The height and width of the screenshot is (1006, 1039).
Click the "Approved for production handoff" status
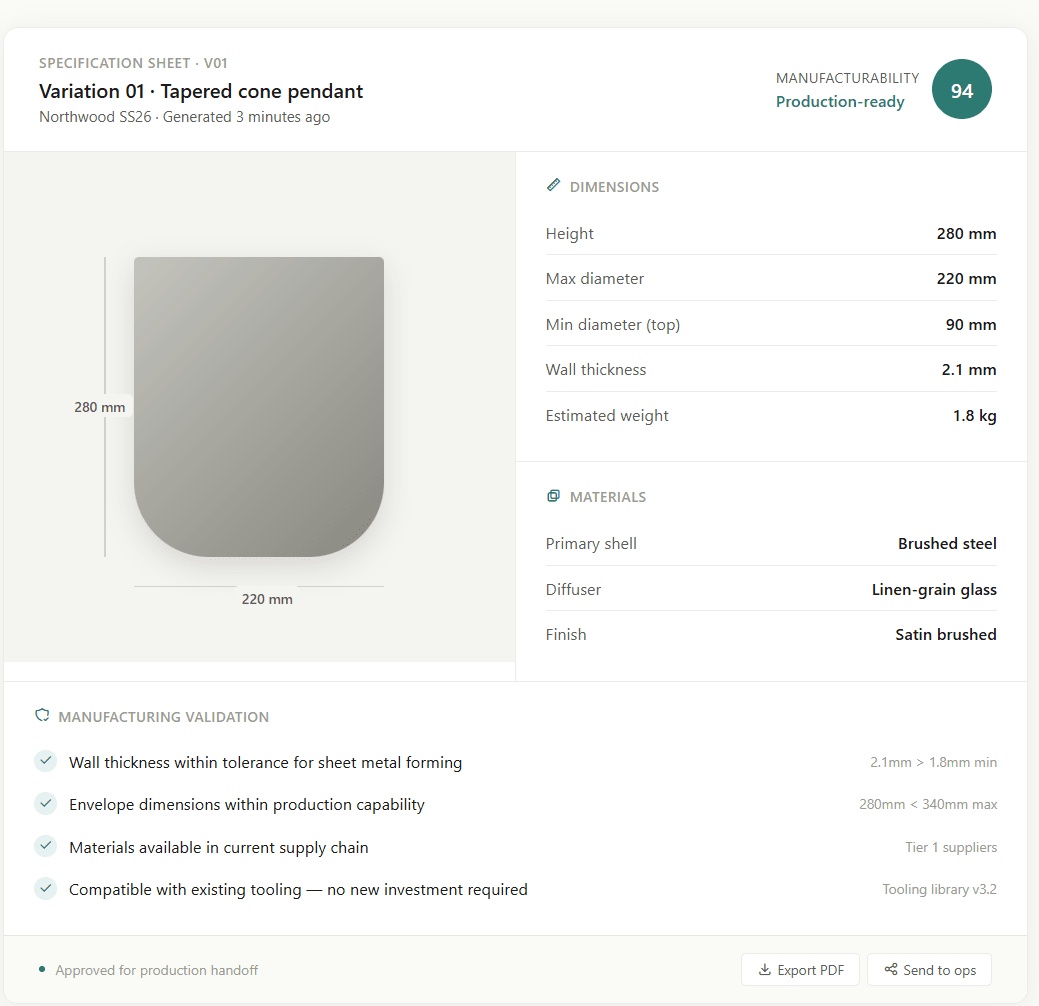[156, 970]
